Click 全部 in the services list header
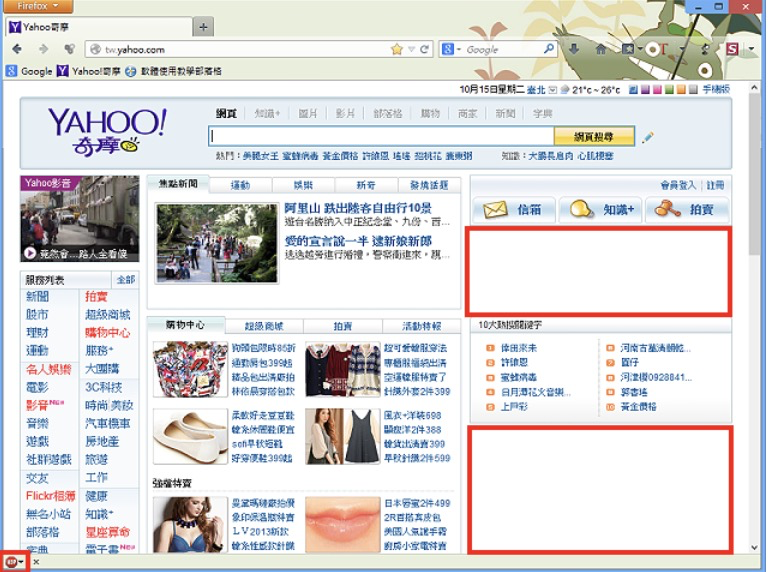The height and width of the screenshot is (572, 768). (125, 280)
